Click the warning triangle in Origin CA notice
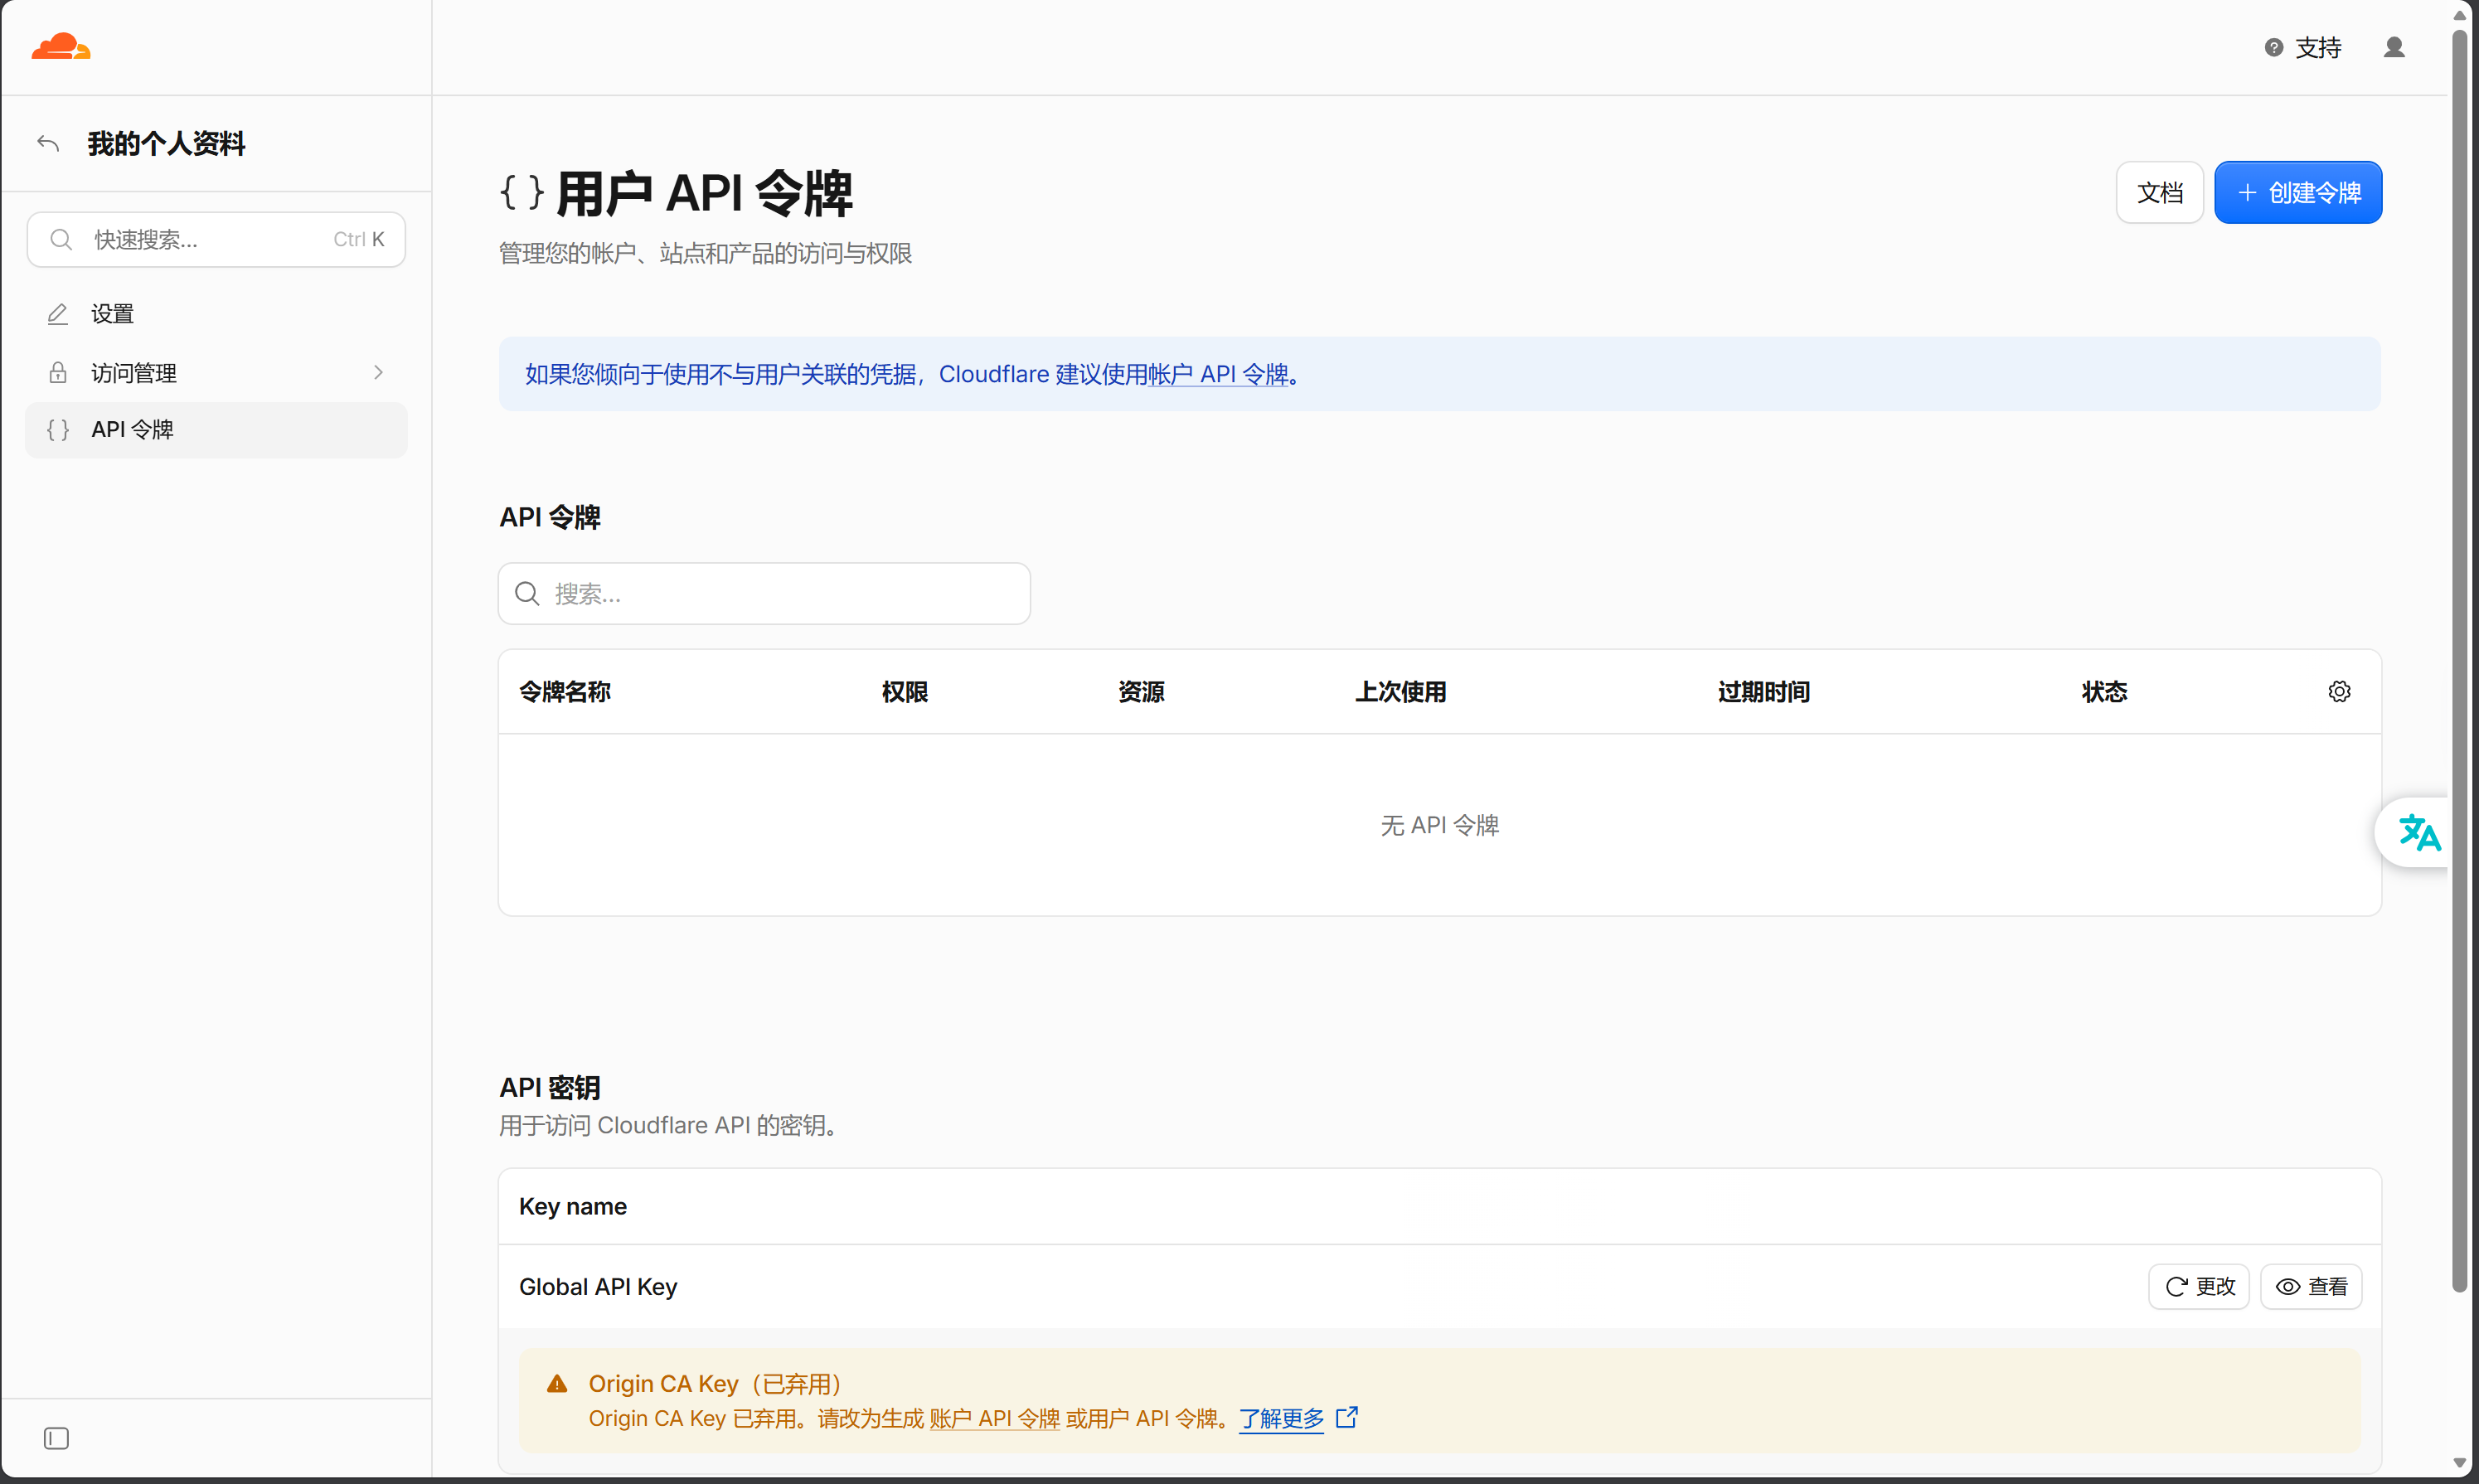Screen dimensions: 2479x1484 [x=557, y=1384]
